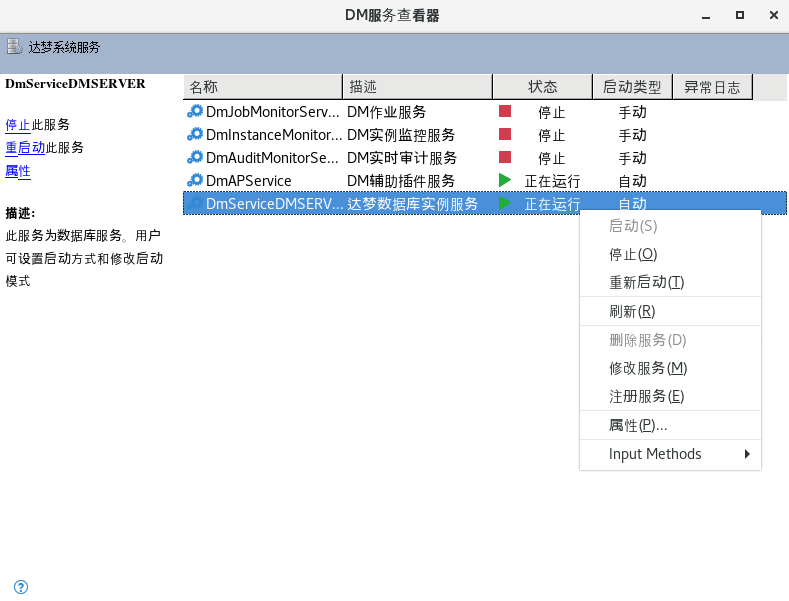Click 手动 startup type of DmInstanceMonitor row
The height and width of the screenshot is (601, 789).
tap(633, 135)
